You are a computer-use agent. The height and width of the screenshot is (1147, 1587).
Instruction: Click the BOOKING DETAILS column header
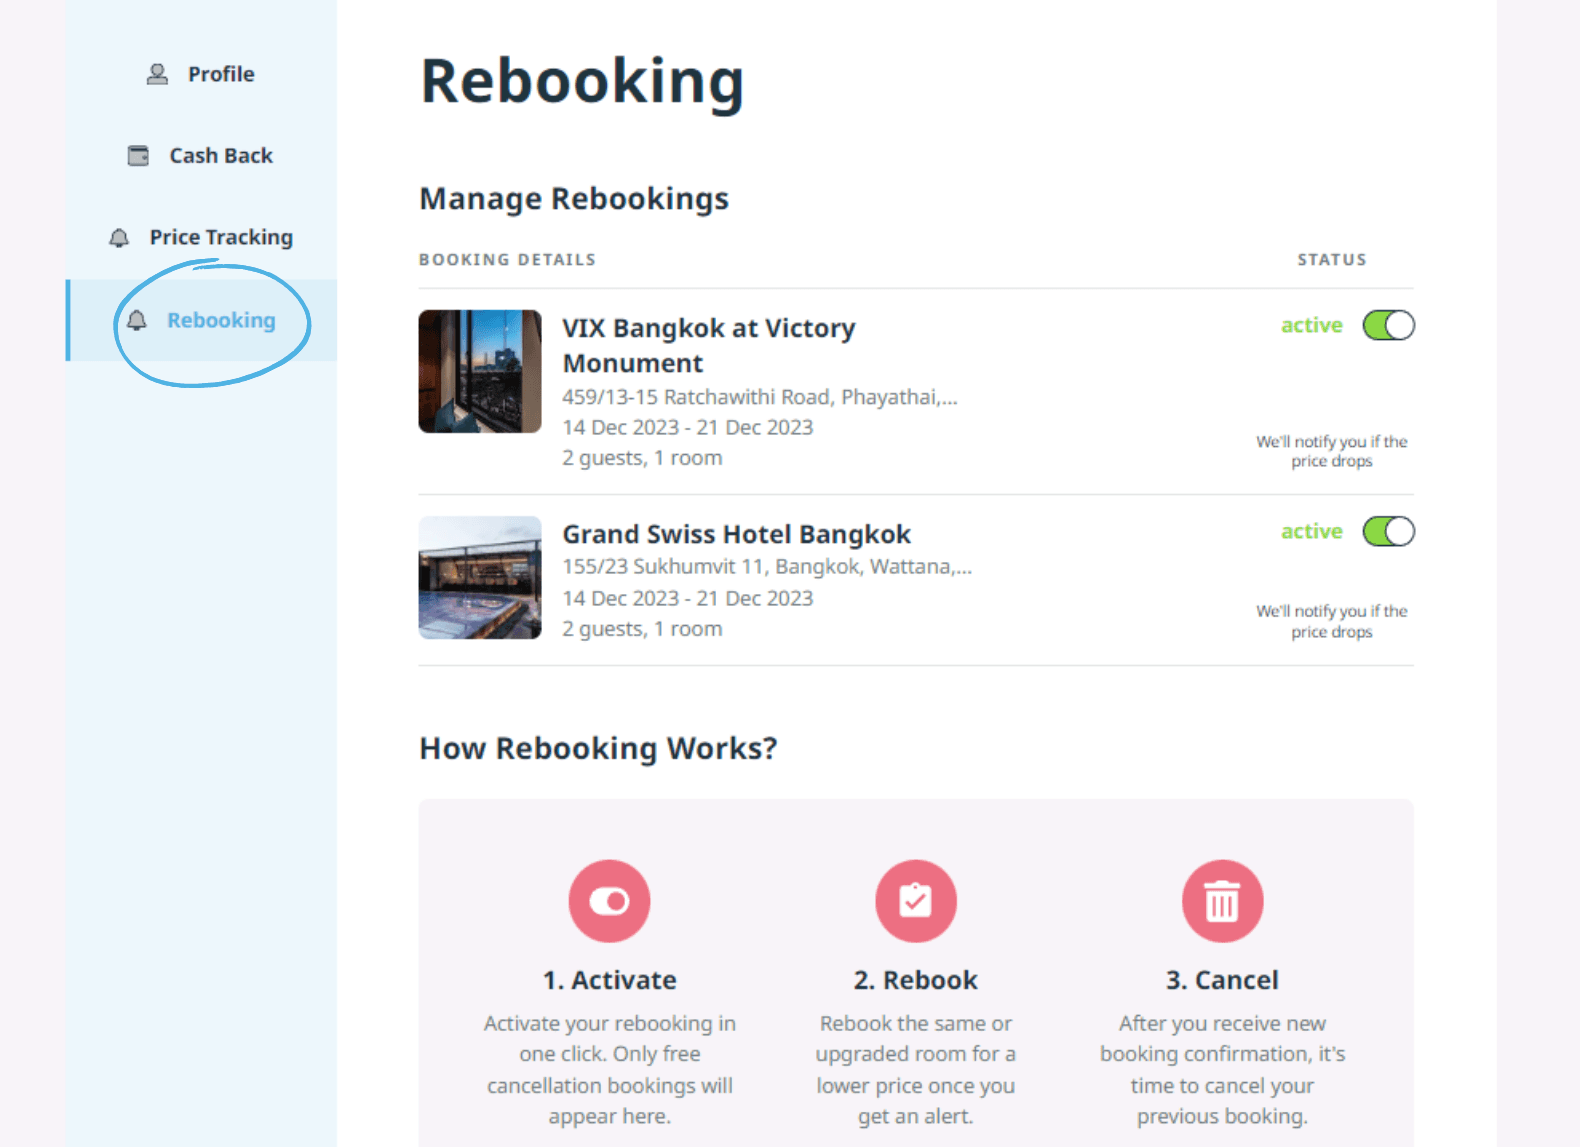click(x=507, y=260)
